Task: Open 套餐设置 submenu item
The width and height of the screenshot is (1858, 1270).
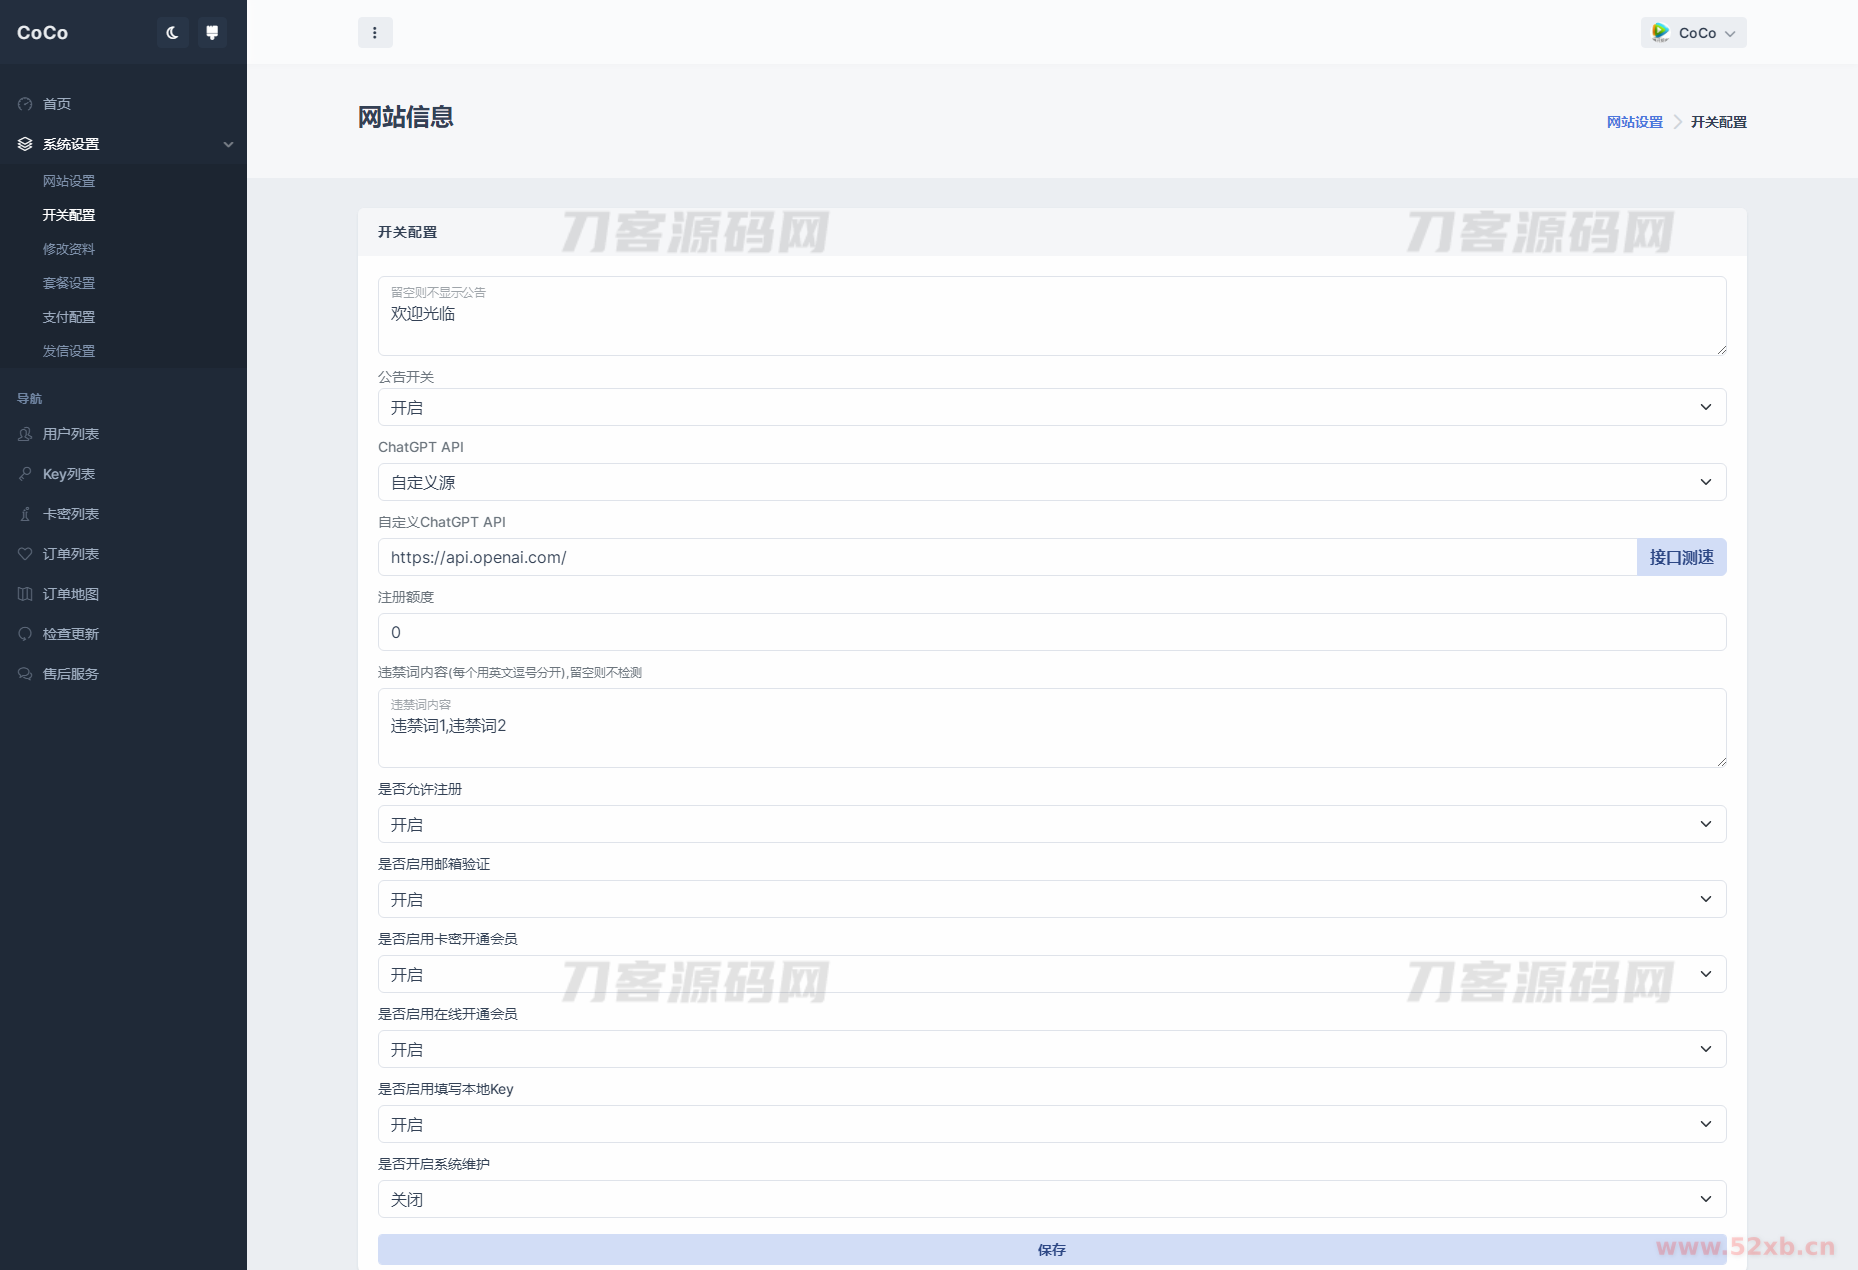Action: [x=69, y=283]
